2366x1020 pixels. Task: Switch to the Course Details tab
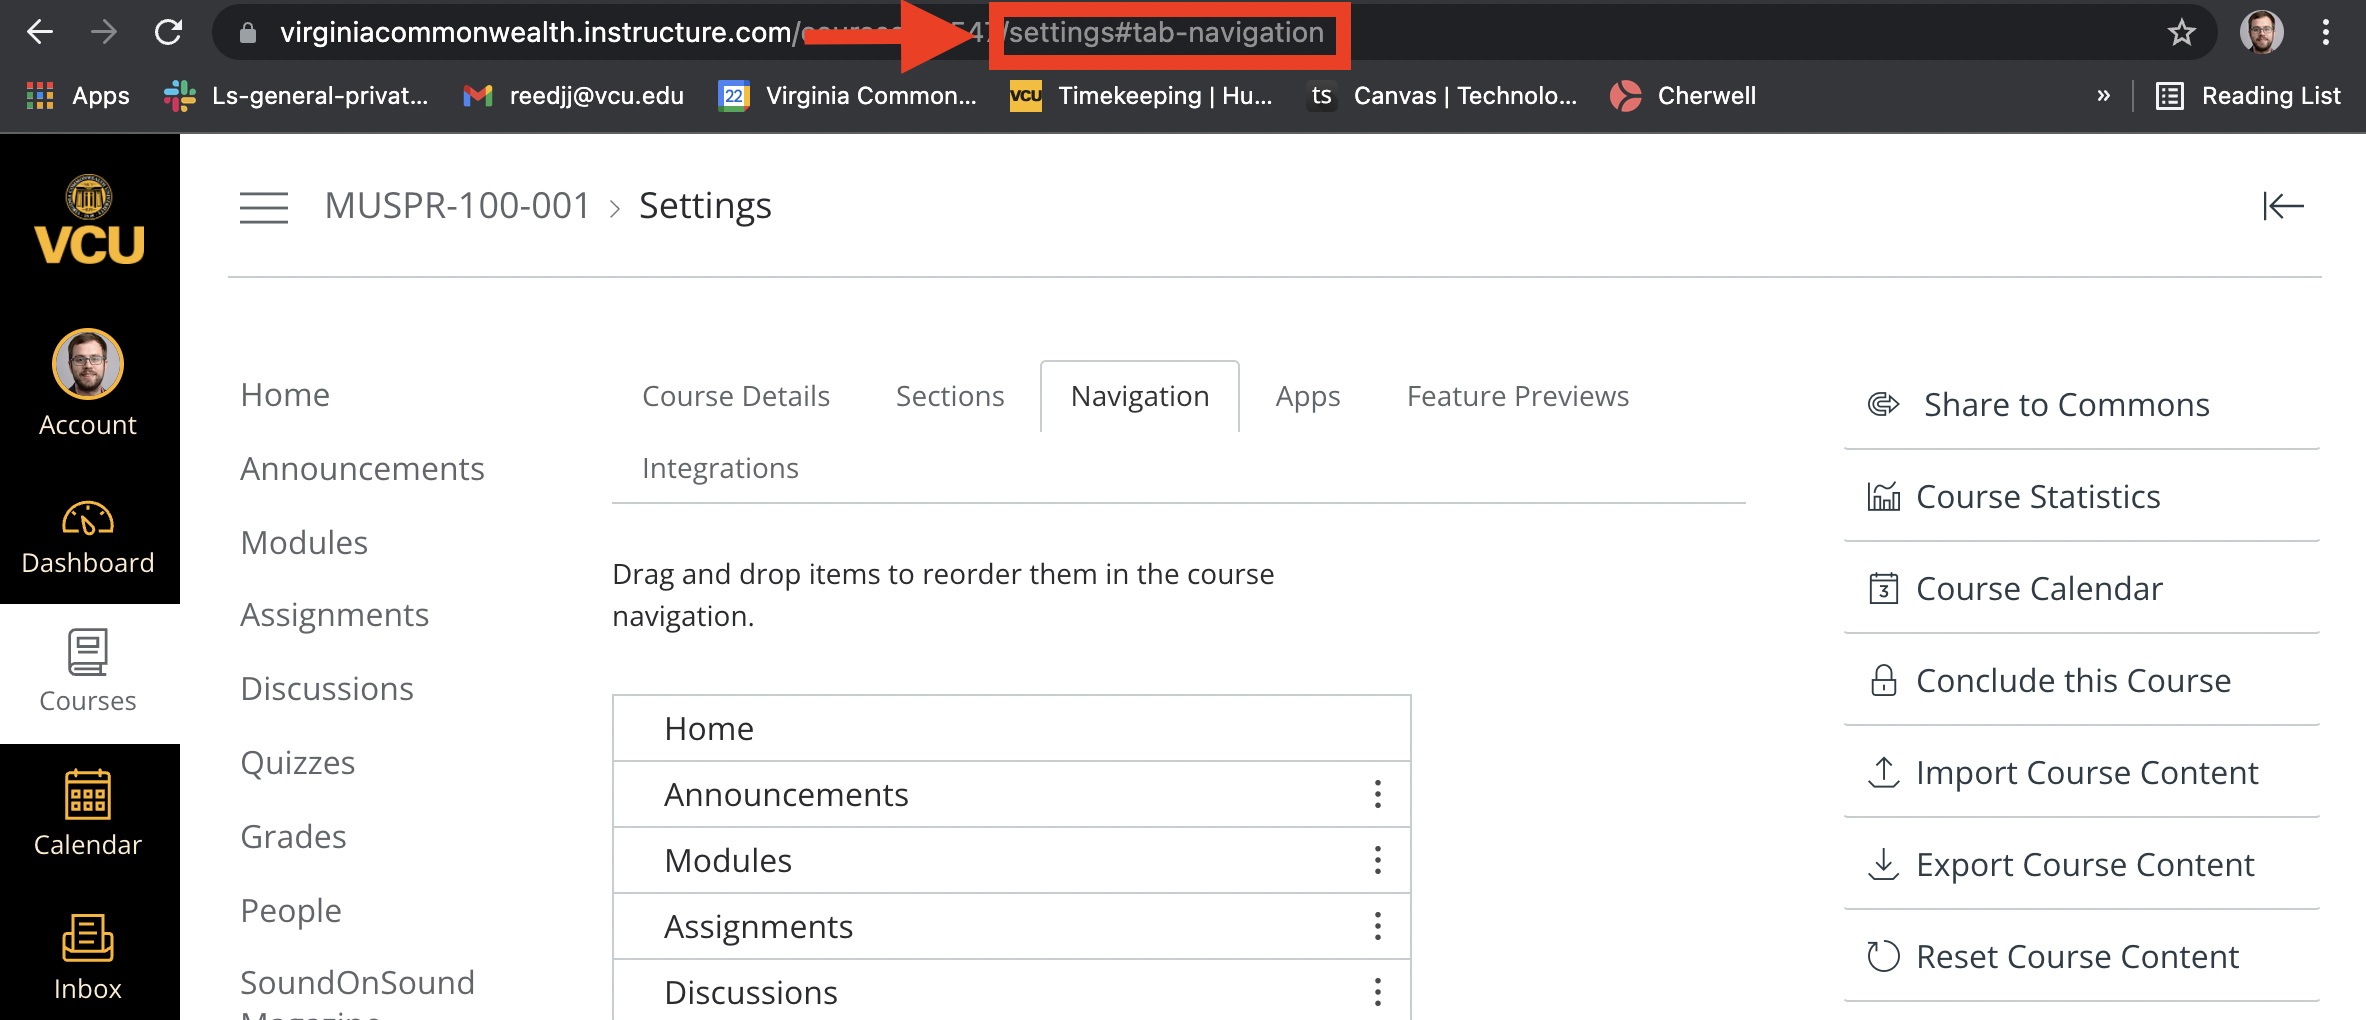point(735,396)
